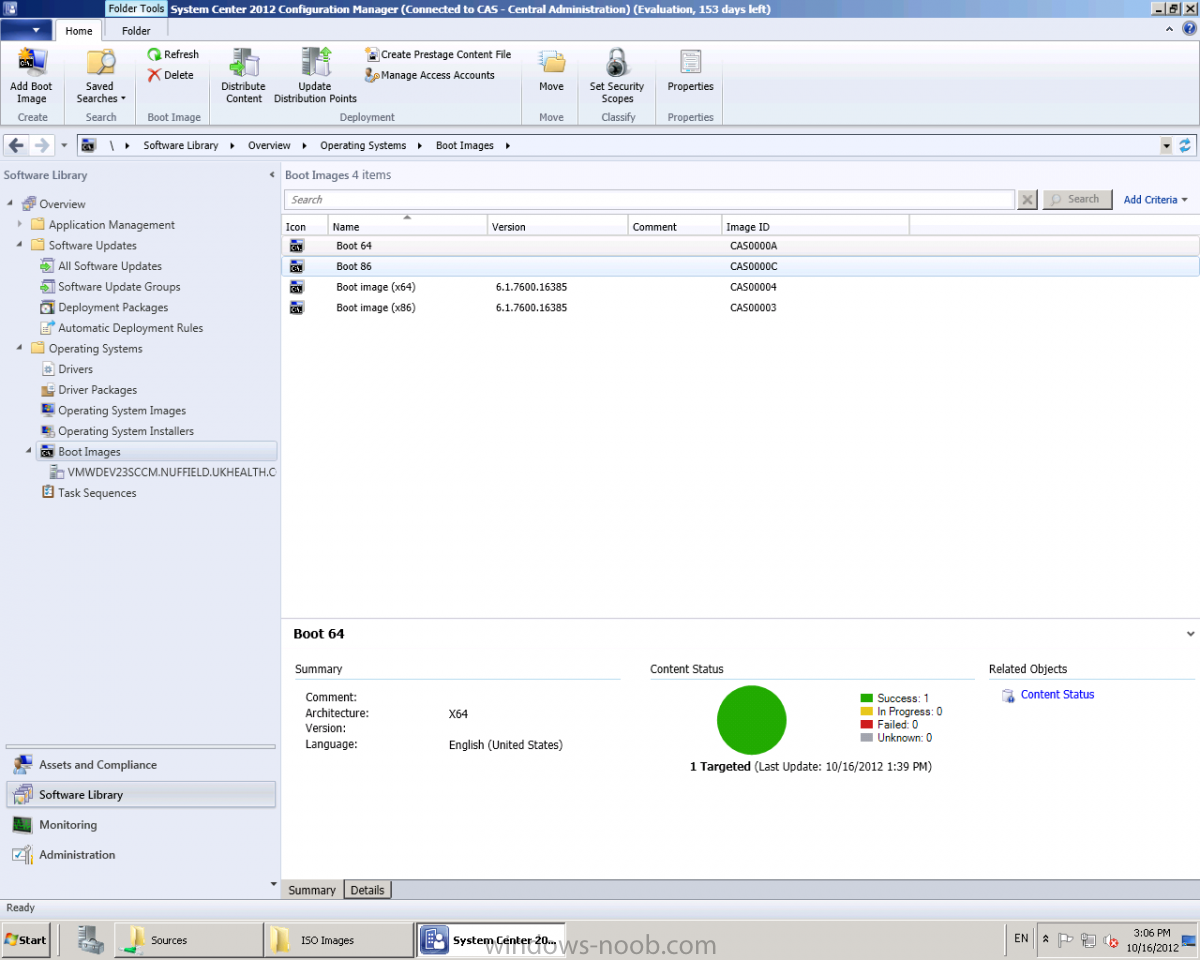The image size is (1200, 960).
Task: Collapse the Operating Systems node
Action: point(19,349)
